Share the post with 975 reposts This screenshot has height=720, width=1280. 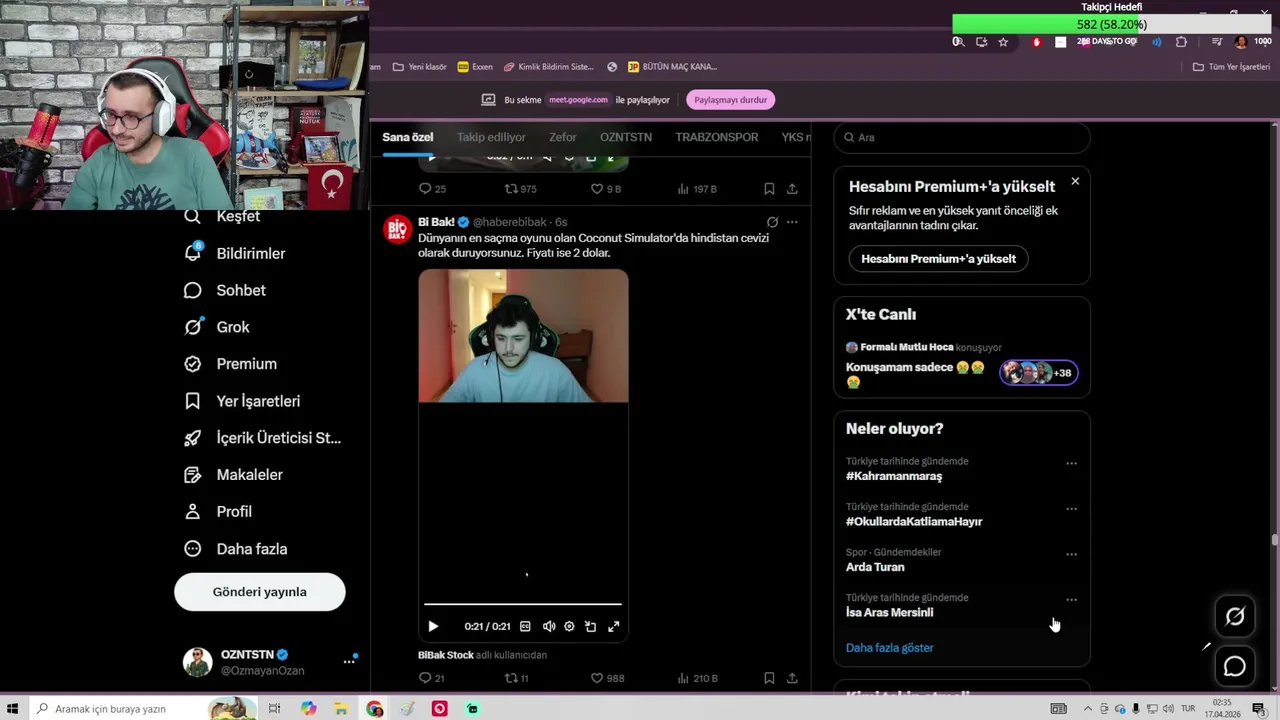pos(792,189)
